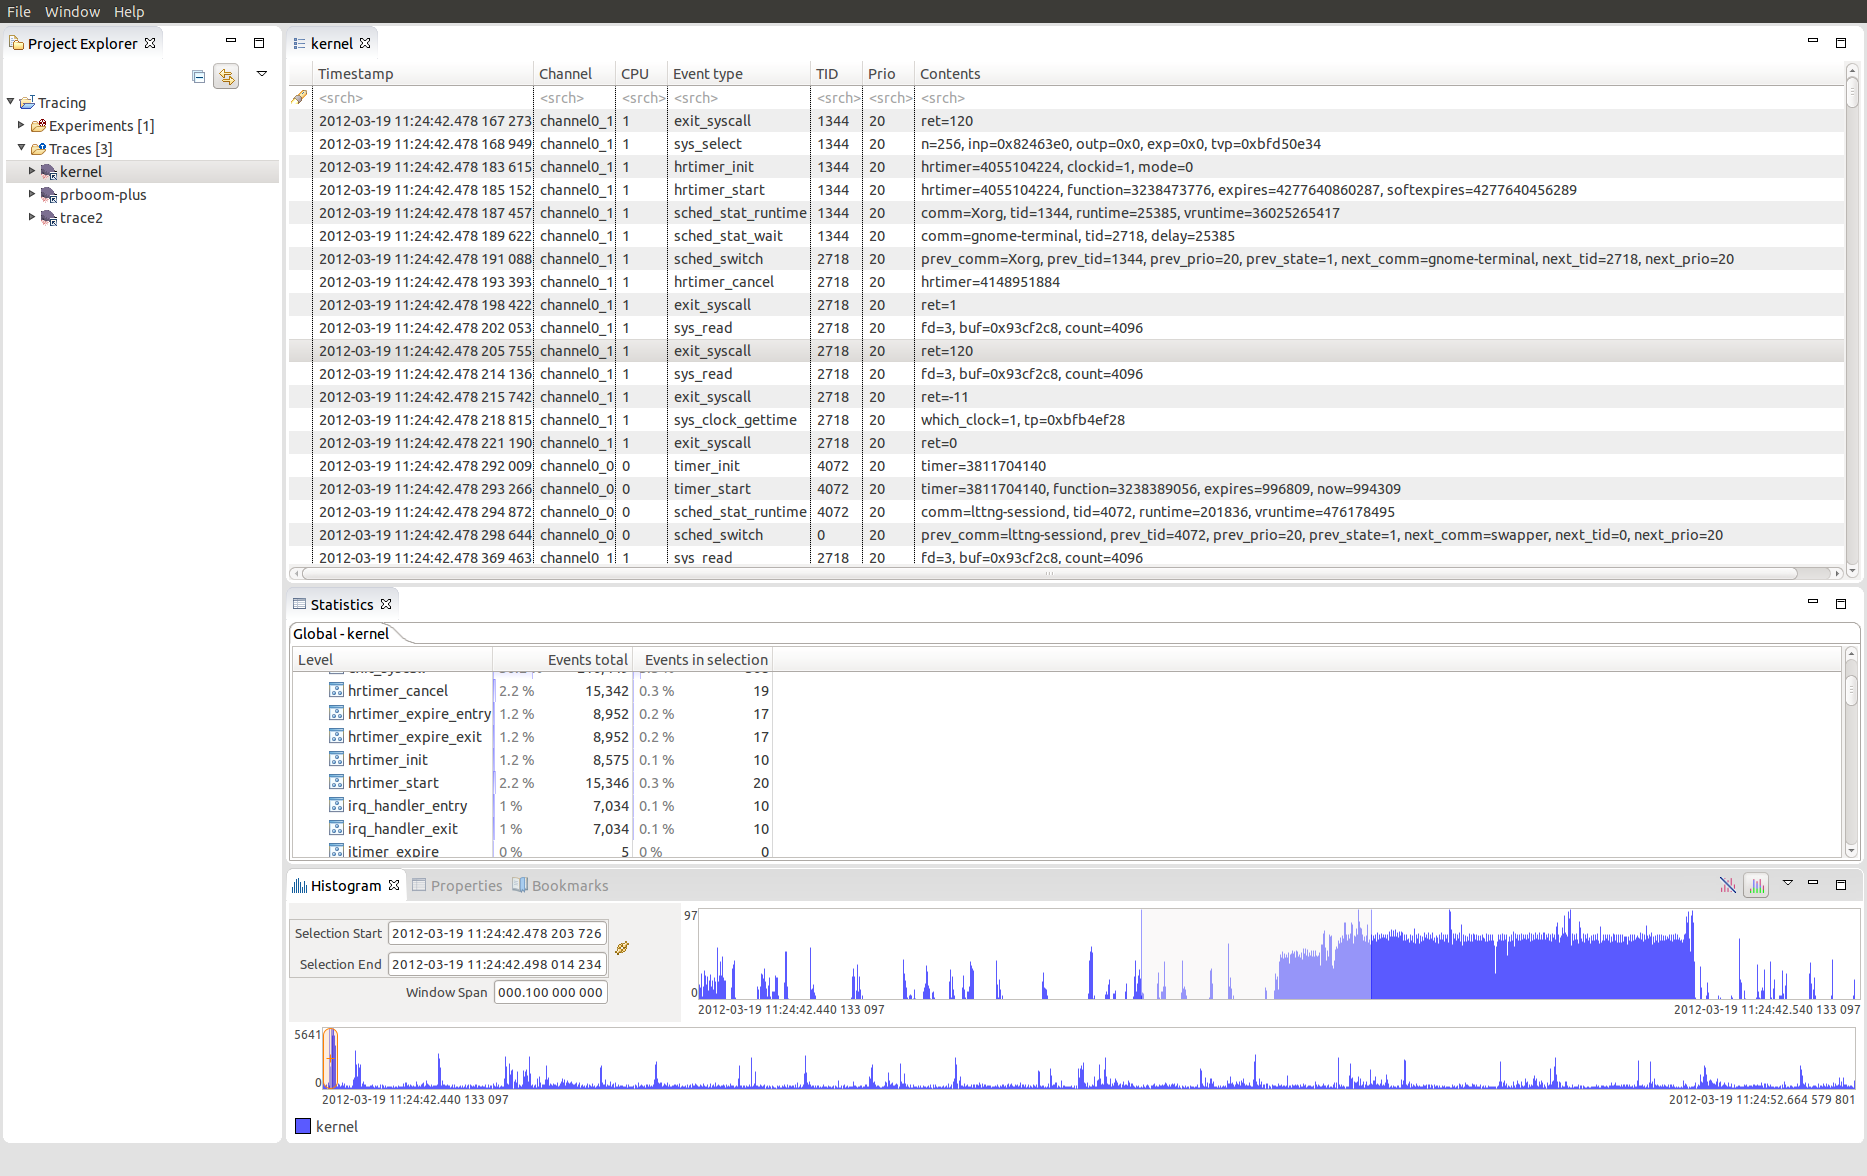Open the Window menu
The height and width of the screenshot is (1176, 1867).
[x=72, y=11]
